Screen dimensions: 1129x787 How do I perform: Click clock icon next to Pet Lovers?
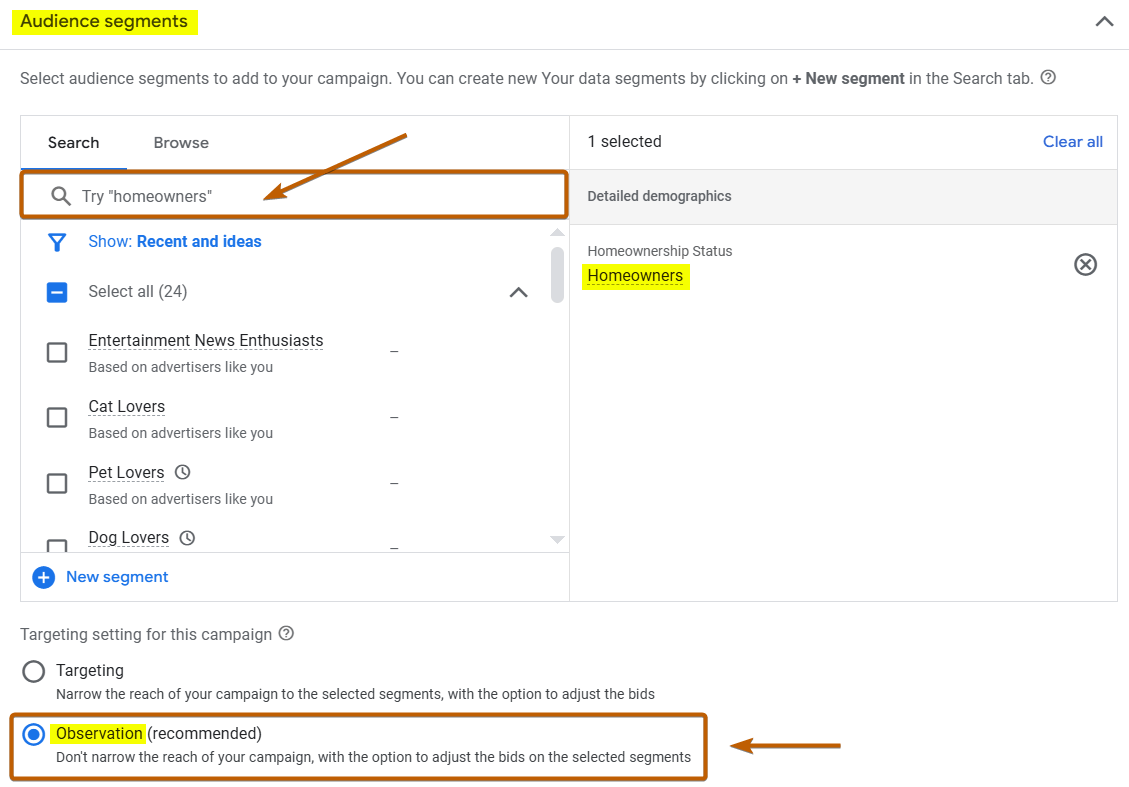point(182,472)
